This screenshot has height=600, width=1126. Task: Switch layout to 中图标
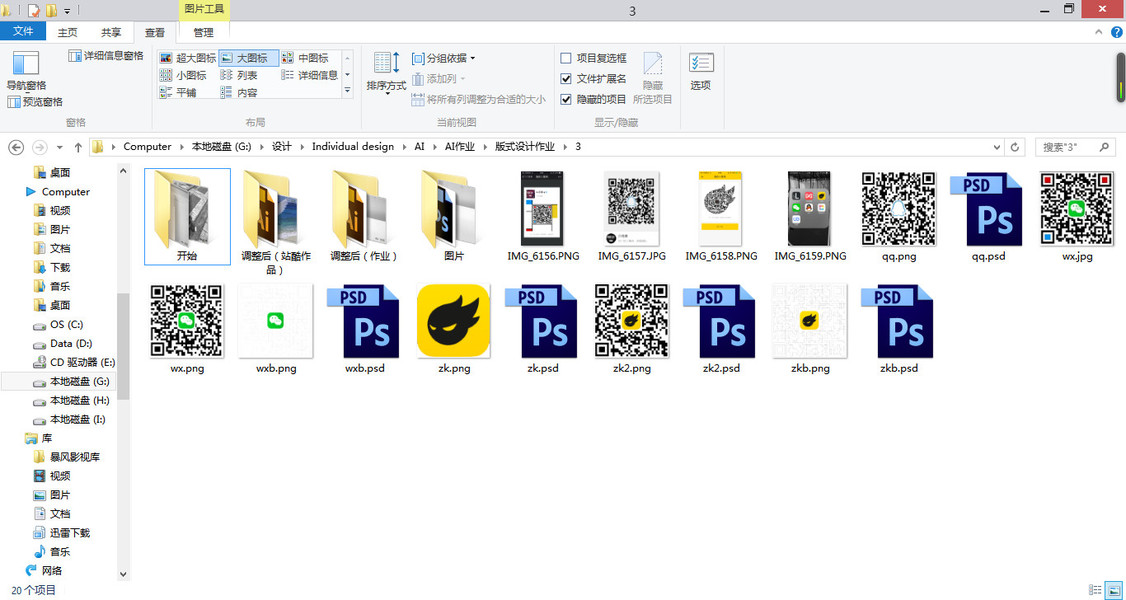[x=305, y=58]
